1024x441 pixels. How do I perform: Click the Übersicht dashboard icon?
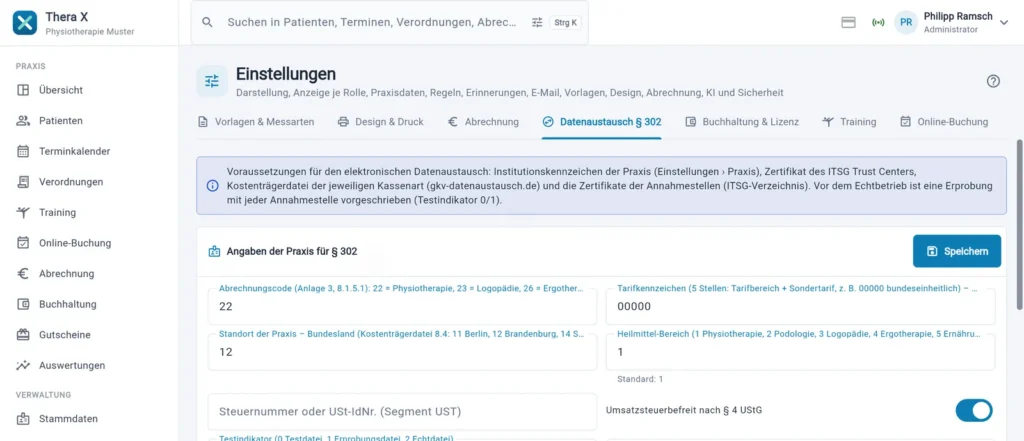[x=24, y=90]
